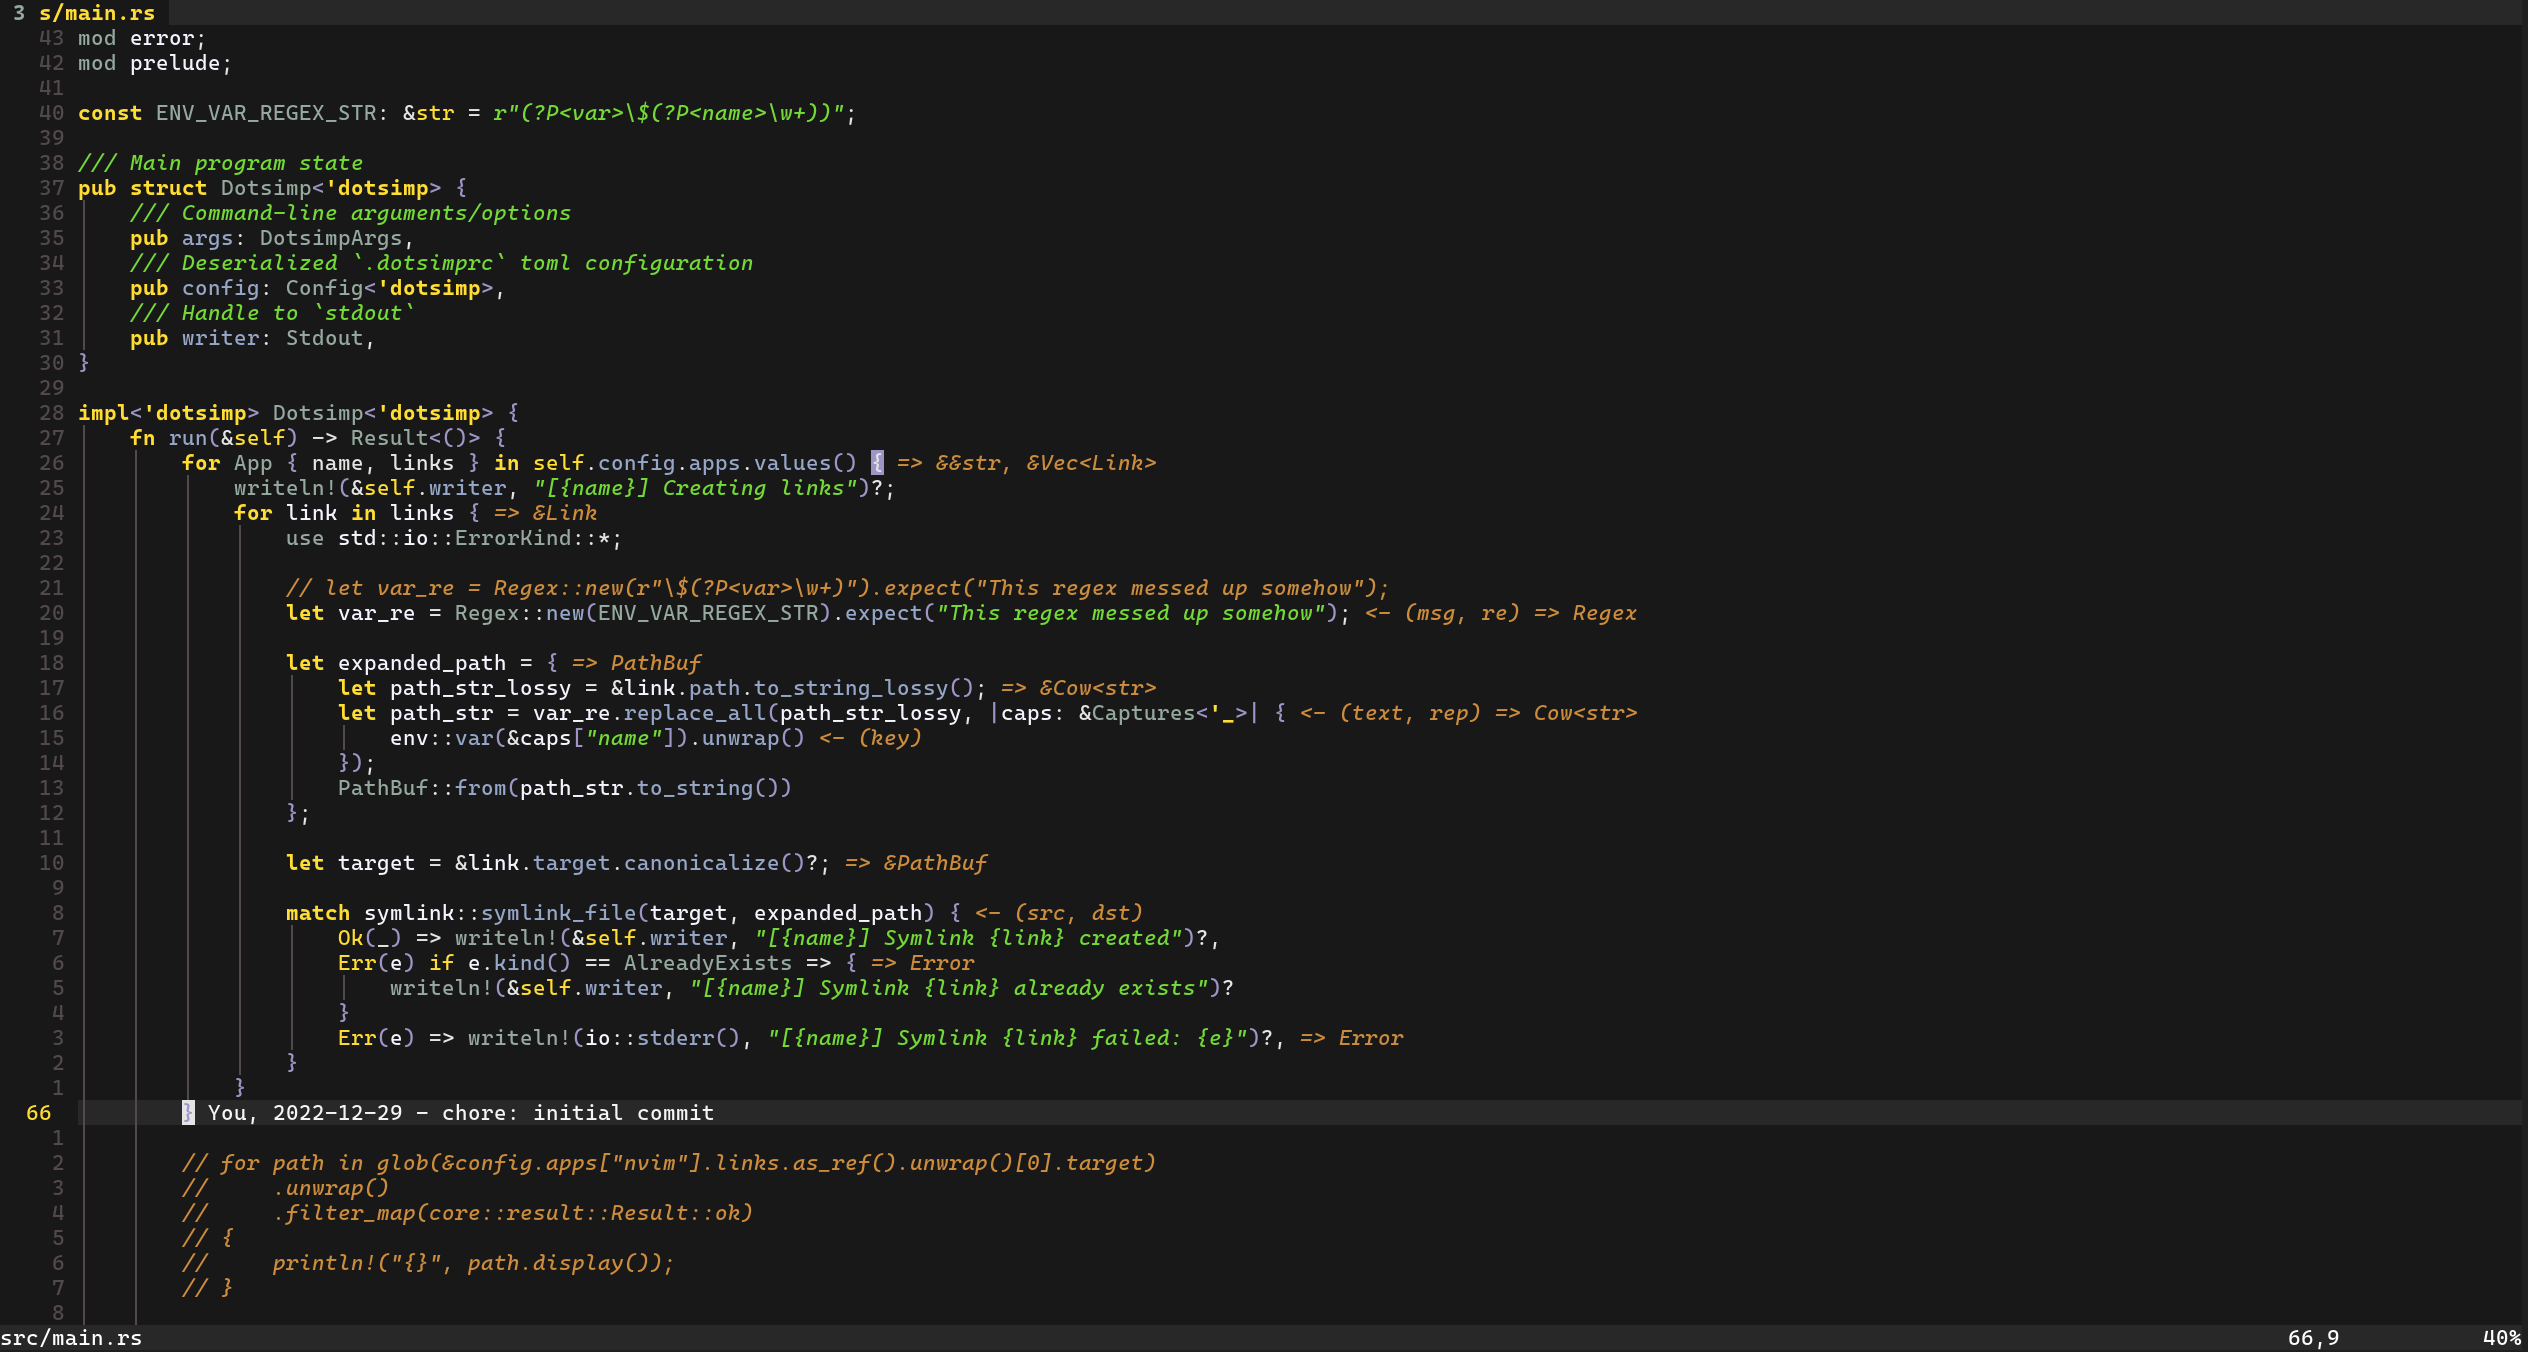Screen dimensions: 2528x1352
Task: Click 'for link in links' line
Action: [357, 513]
